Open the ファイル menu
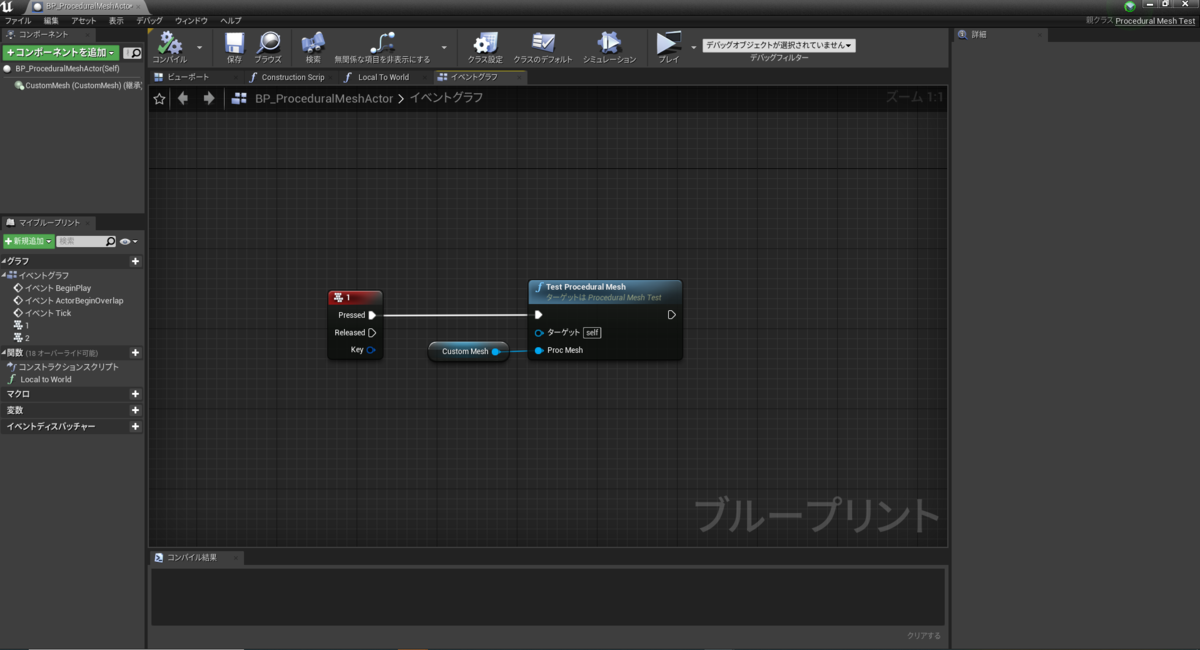Viewport: 1200px width, 650px height. click(x=18, y=20)
